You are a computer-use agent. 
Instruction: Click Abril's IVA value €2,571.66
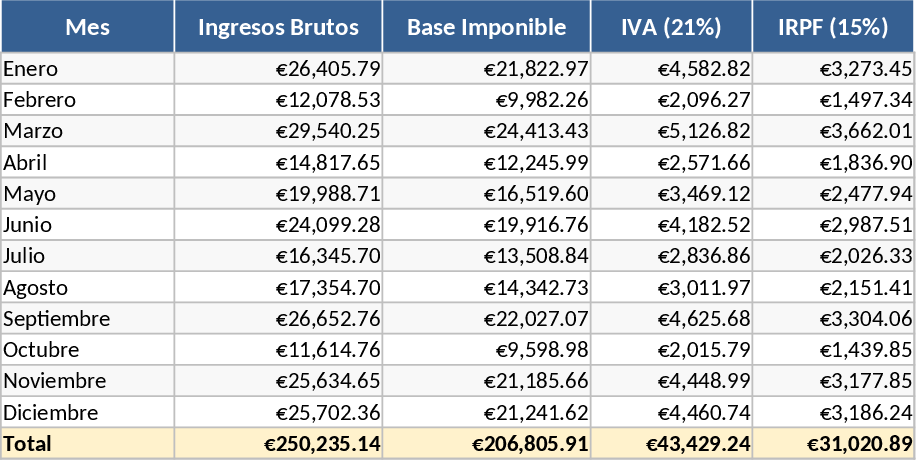(x=704, y=162)
